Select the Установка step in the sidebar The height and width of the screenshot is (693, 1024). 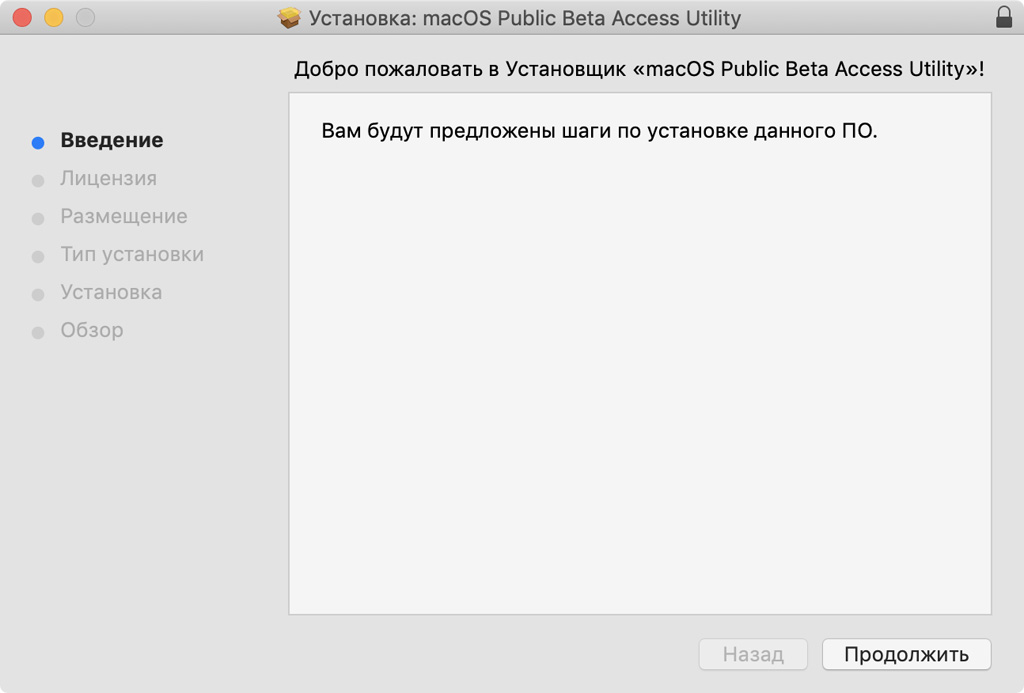click(111, 292)
